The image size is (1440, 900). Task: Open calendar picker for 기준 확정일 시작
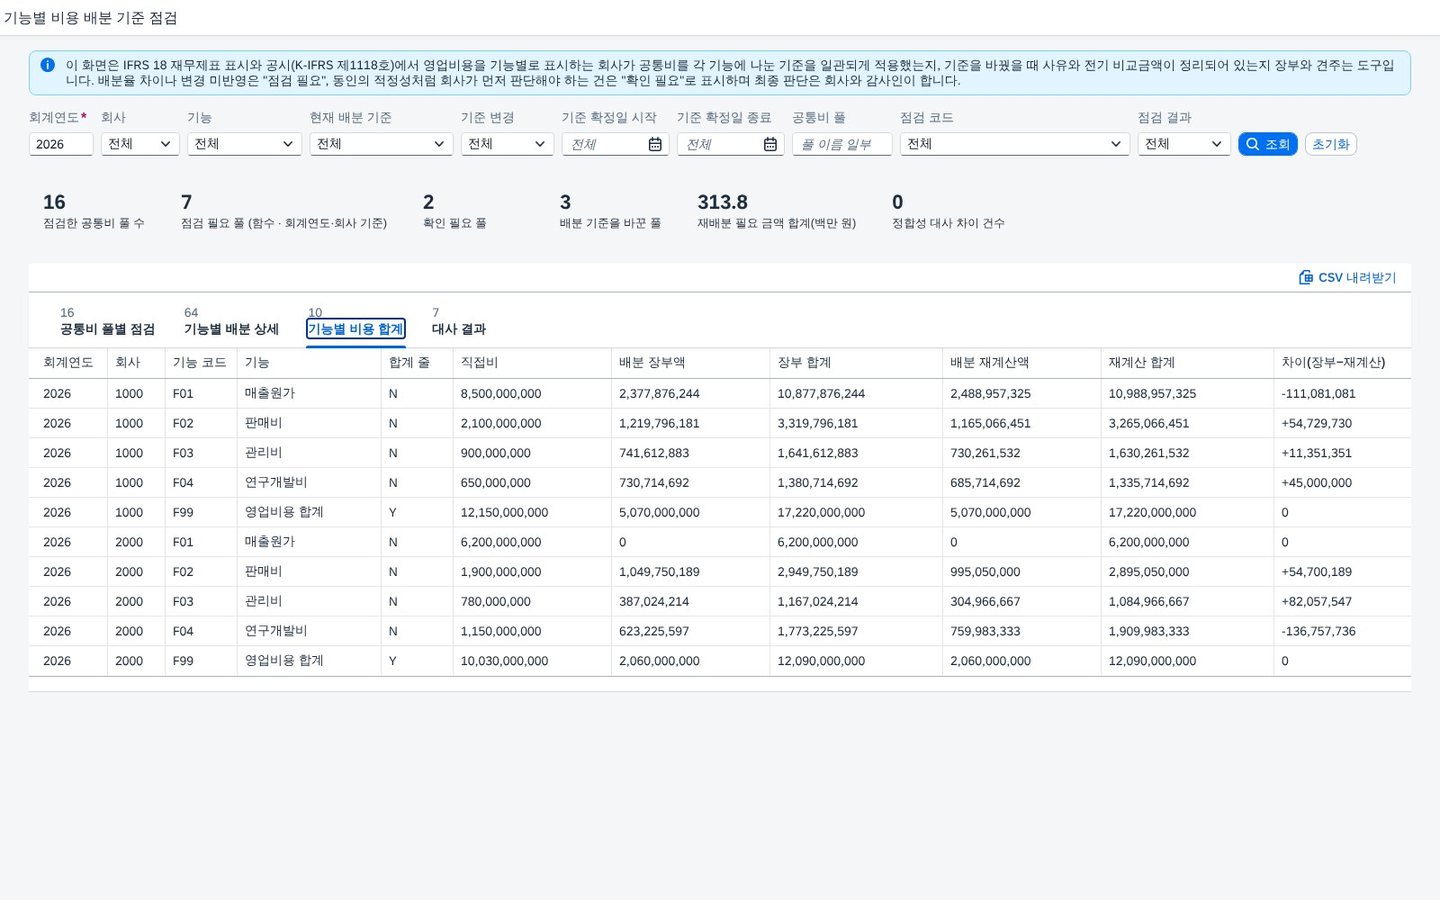(655, 144)
